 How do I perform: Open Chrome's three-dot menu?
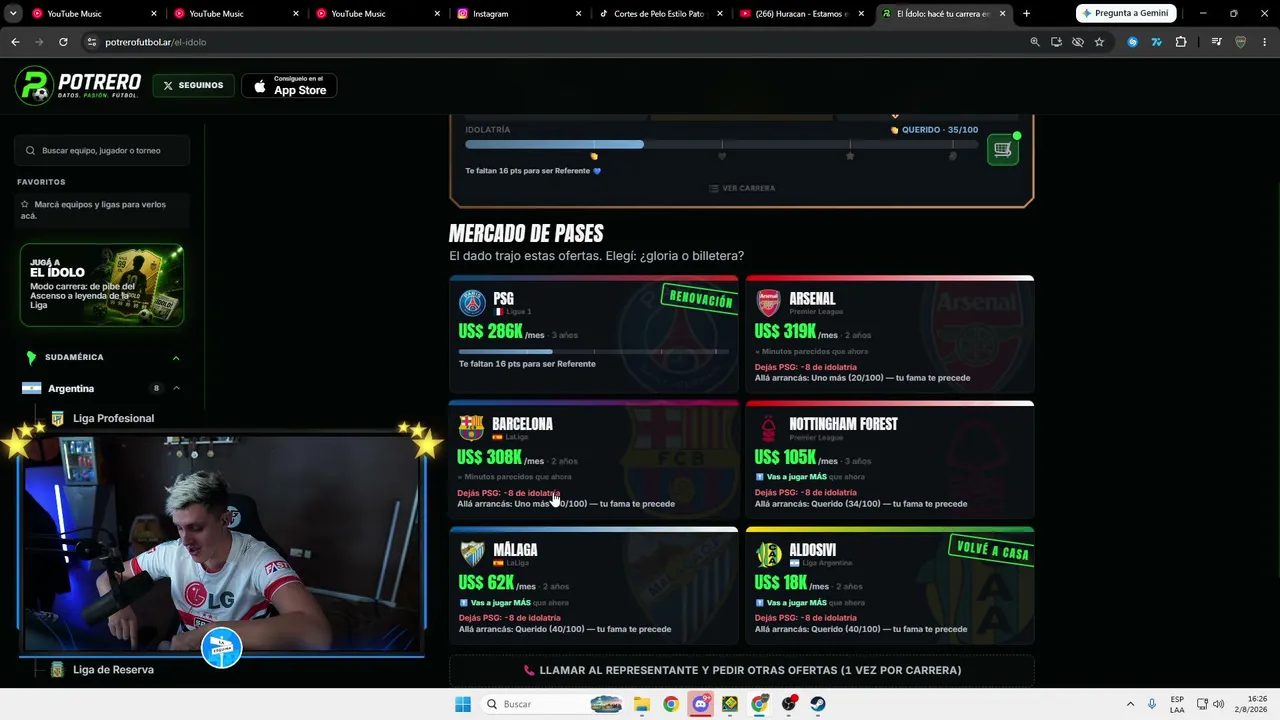(1265, 42)
